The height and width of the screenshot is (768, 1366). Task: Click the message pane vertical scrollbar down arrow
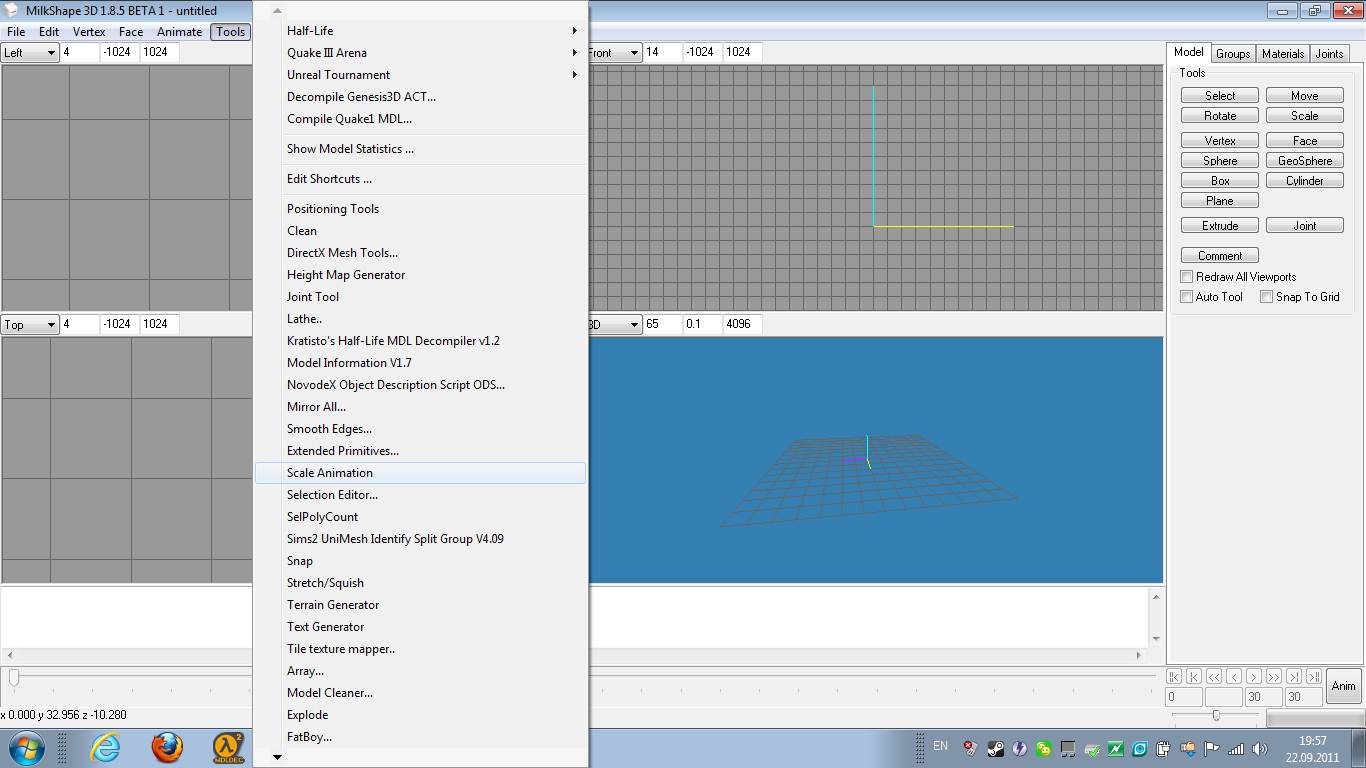click(1156, 639)
